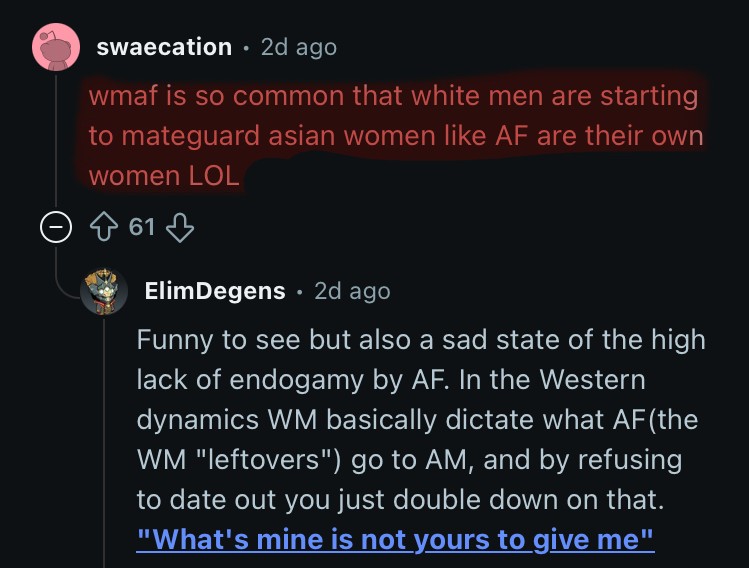Downvote swaecation's comment
The width and height of the screenshot is (749, 568).
tap(180, 227)
